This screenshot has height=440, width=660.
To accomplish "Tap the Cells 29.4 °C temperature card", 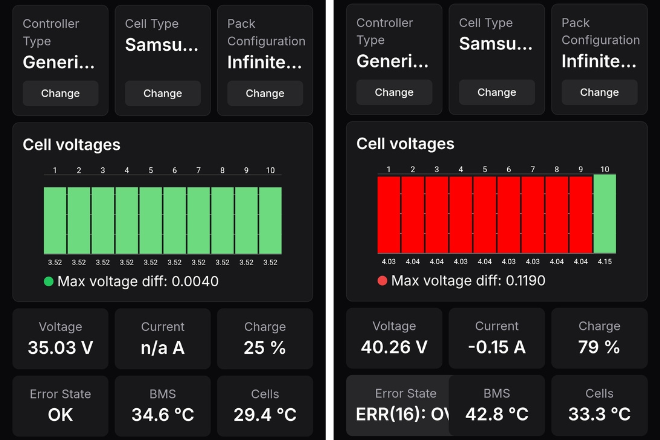I will 265,406.
